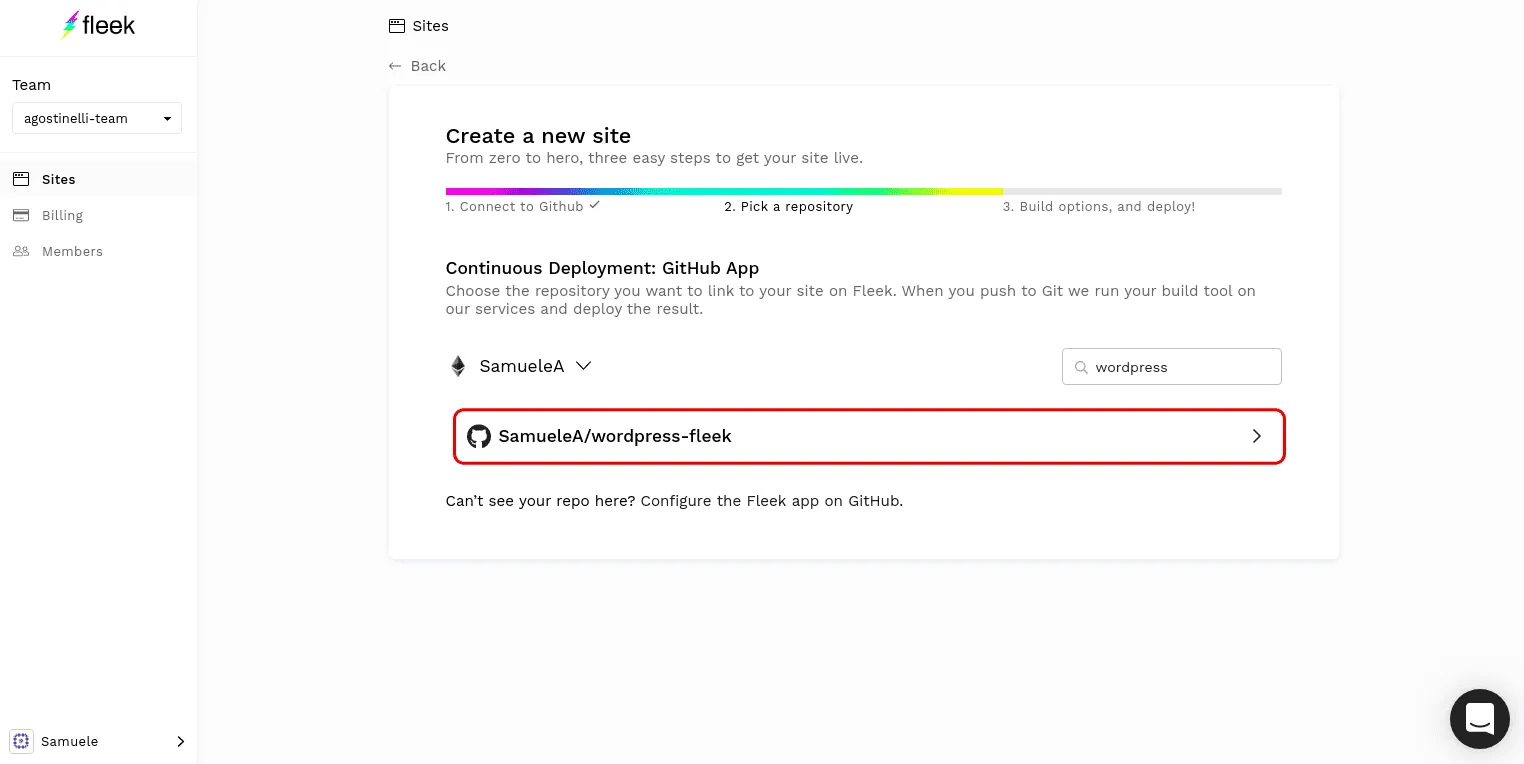Click the Sites header window icon
This screenshot has width=1524, height=764.
coord(397,26)
